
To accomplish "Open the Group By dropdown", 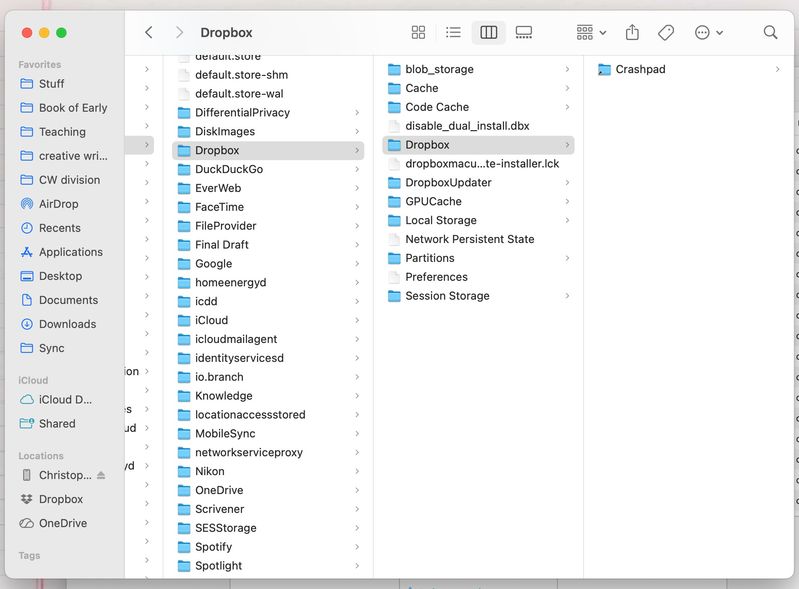I will [x=591, y=32].
